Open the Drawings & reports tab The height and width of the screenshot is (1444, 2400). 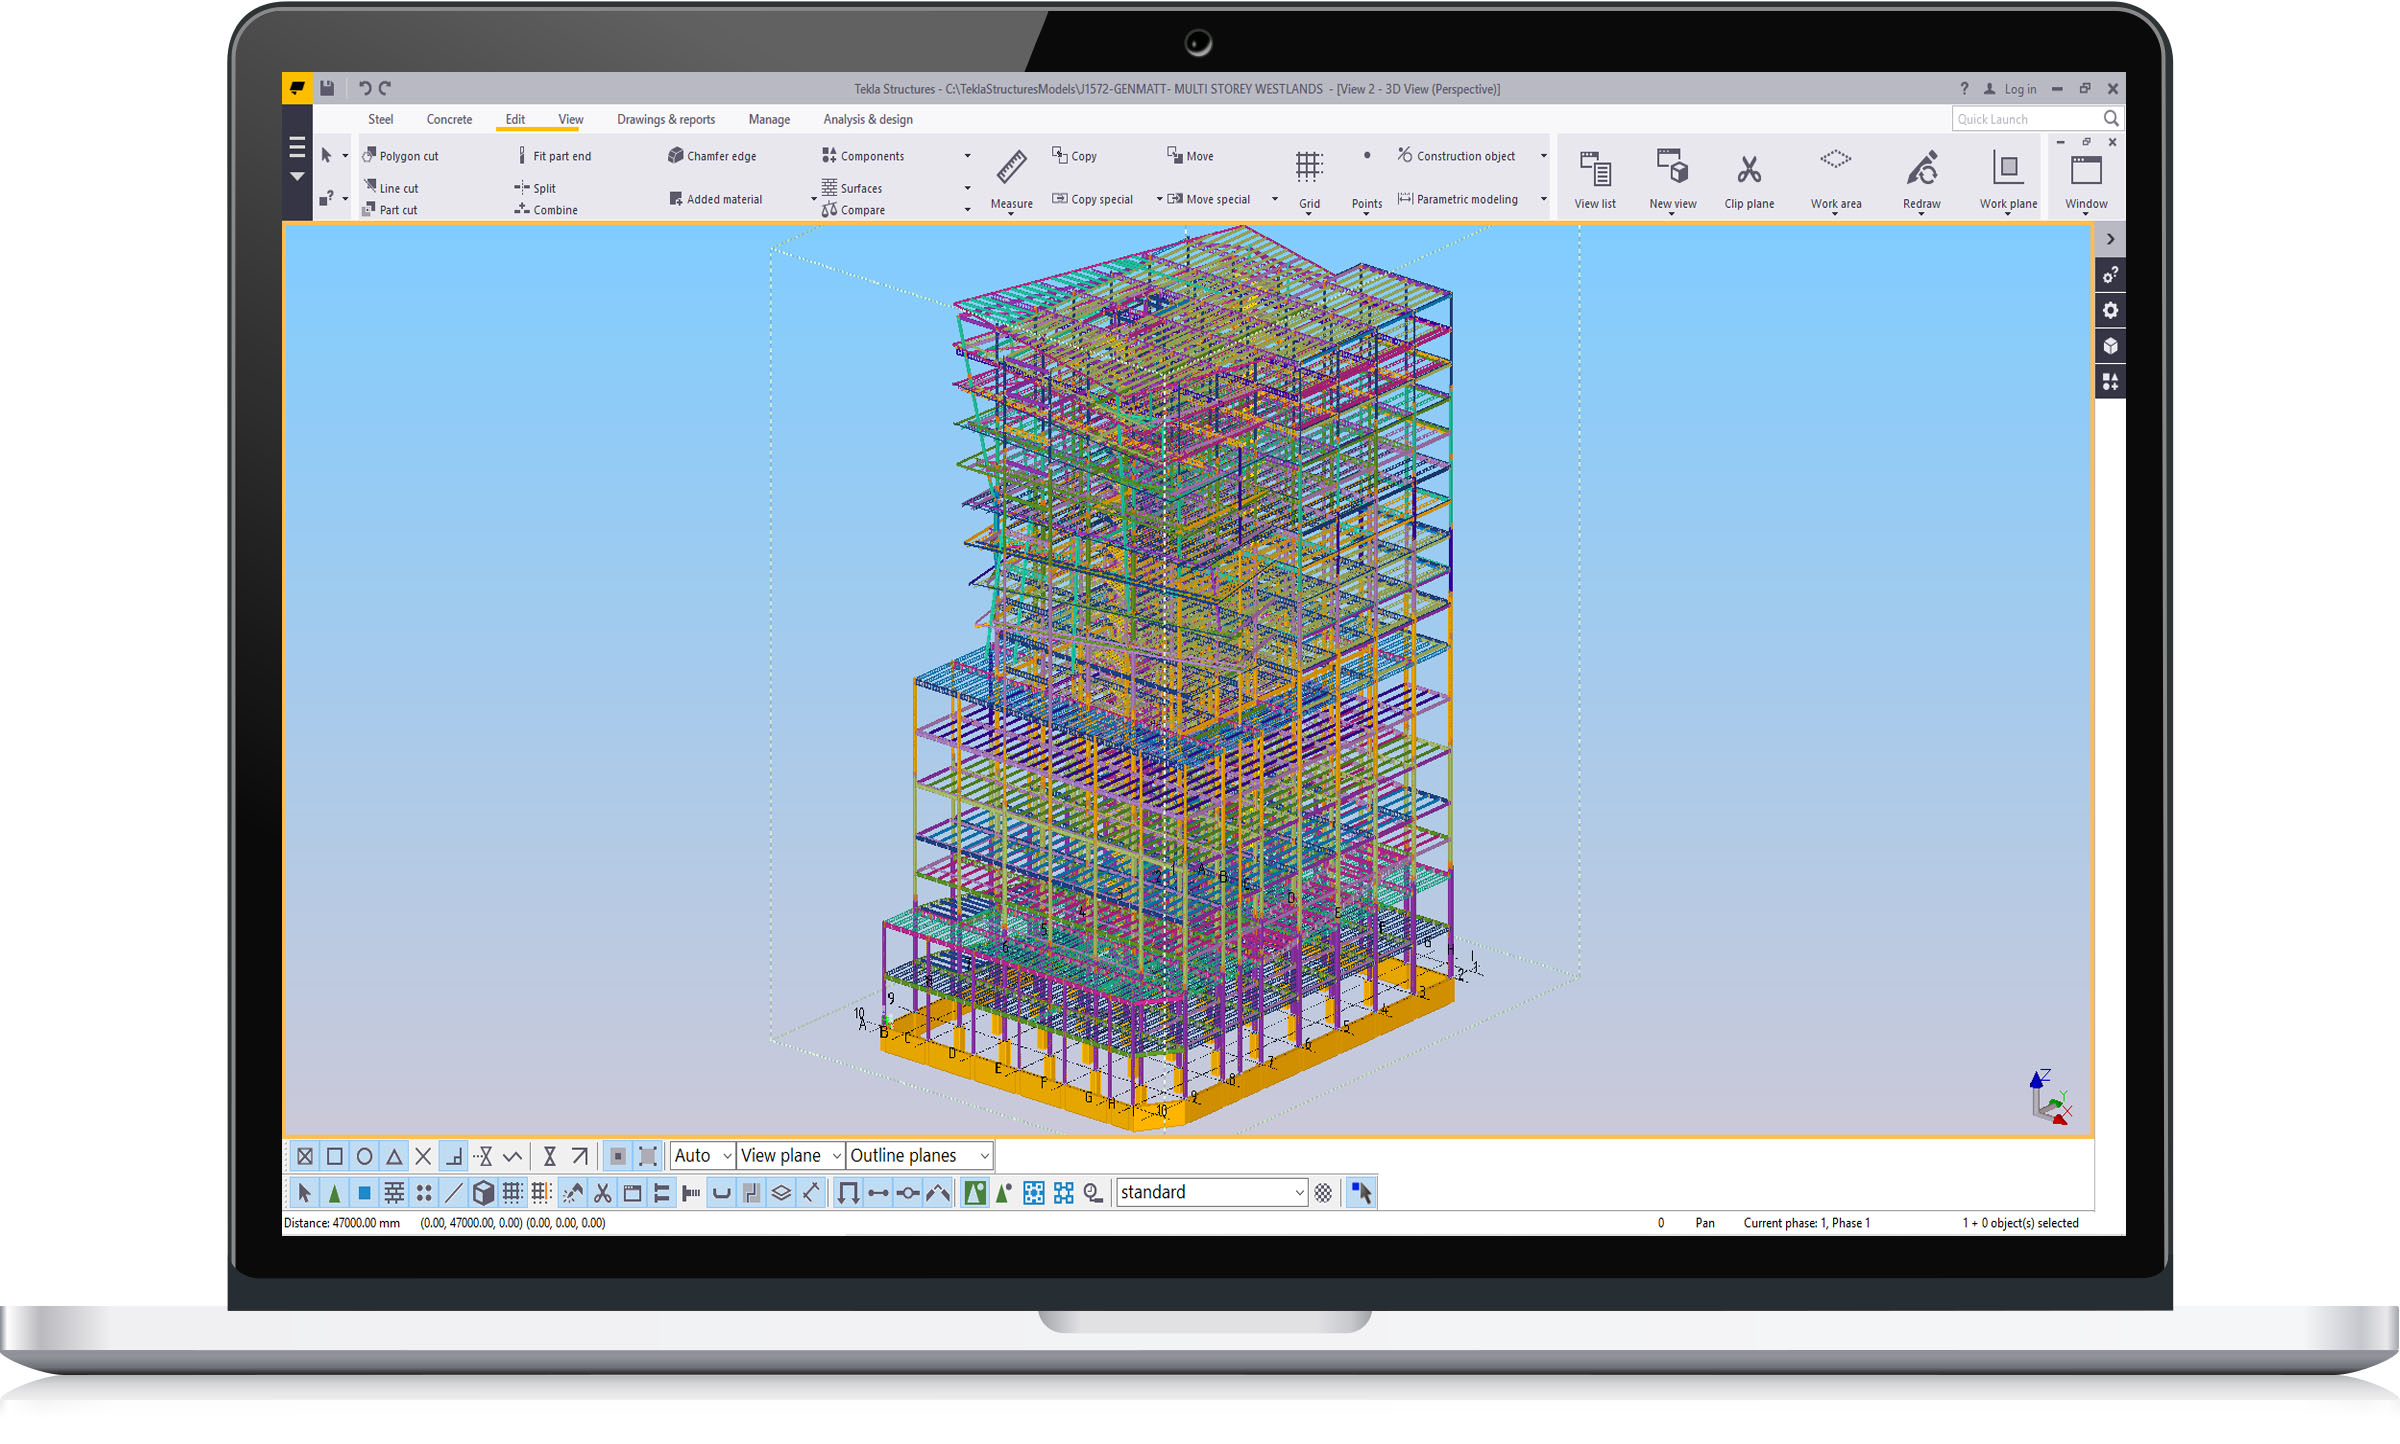[665, 119]
